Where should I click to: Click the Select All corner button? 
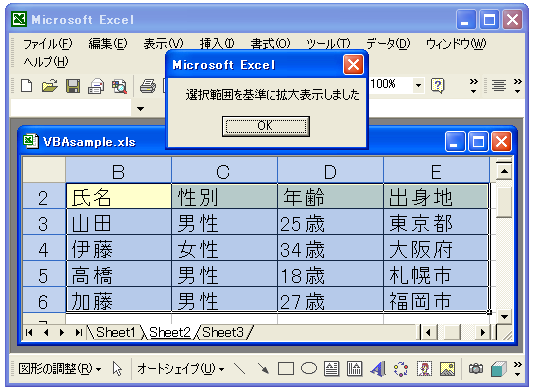[x=44, y=170]
